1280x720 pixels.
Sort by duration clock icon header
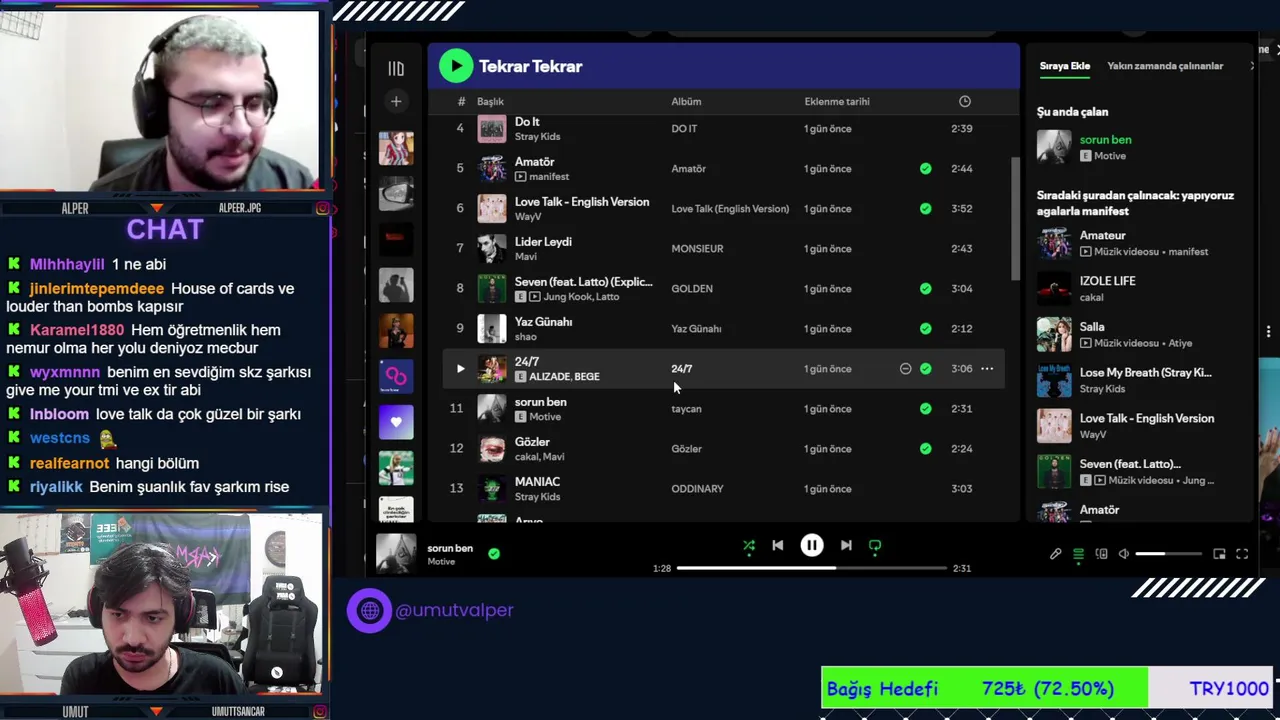(964, 101)
